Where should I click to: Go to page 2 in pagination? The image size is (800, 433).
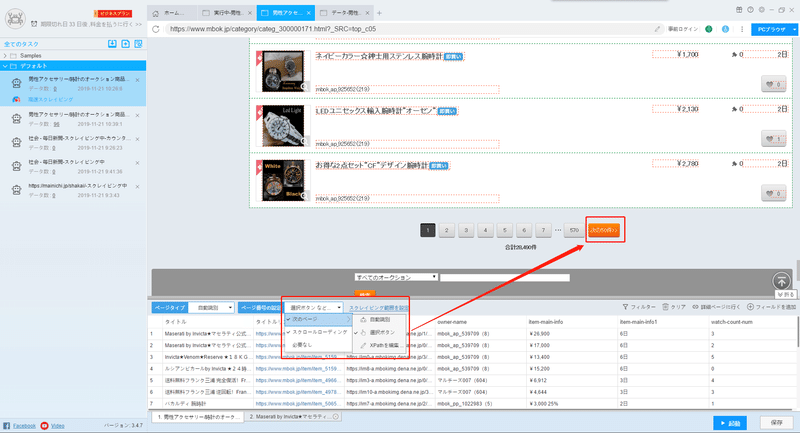coord(446,231)
